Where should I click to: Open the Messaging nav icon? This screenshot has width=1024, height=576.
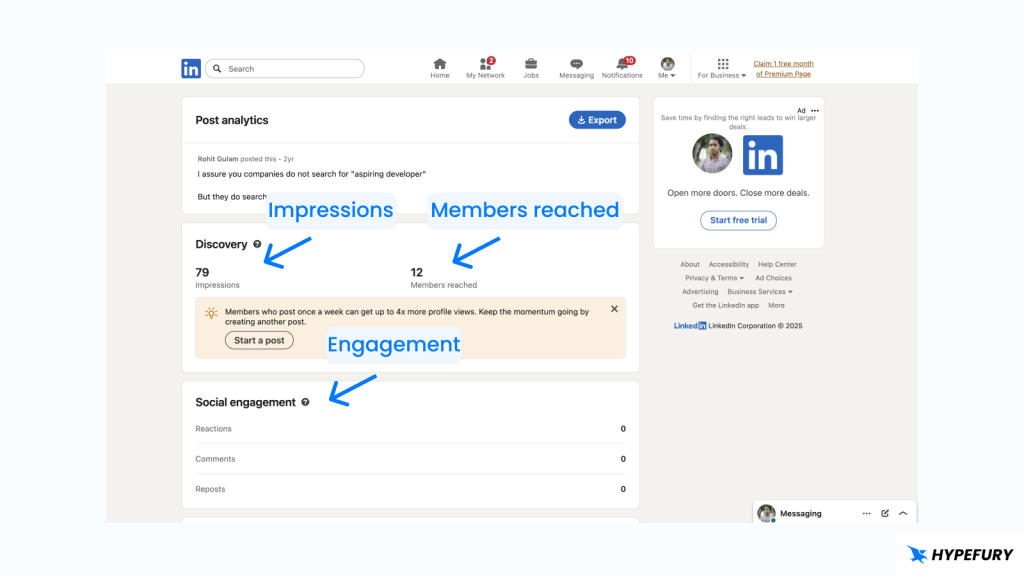tap(576, 64)
